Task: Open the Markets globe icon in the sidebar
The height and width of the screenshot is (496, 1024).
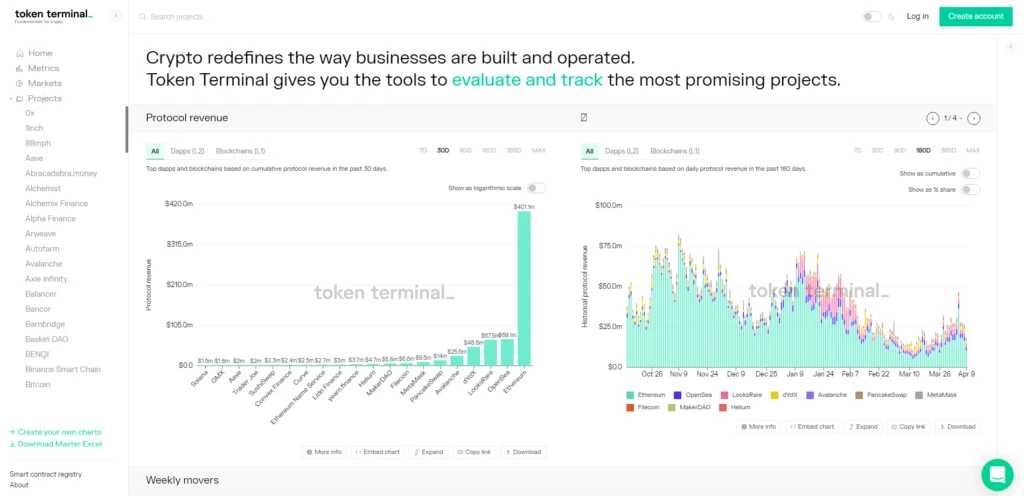Action: point(20,84)
